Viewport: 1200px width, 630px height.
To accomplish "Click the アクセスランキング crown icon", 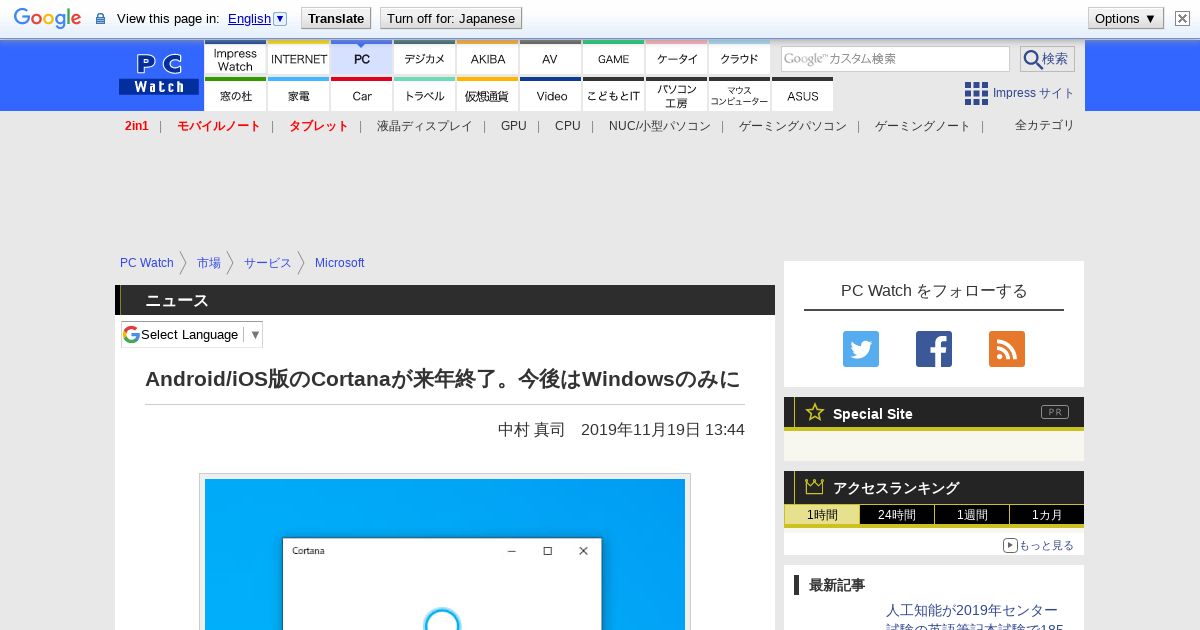I will tap(815, 486).
